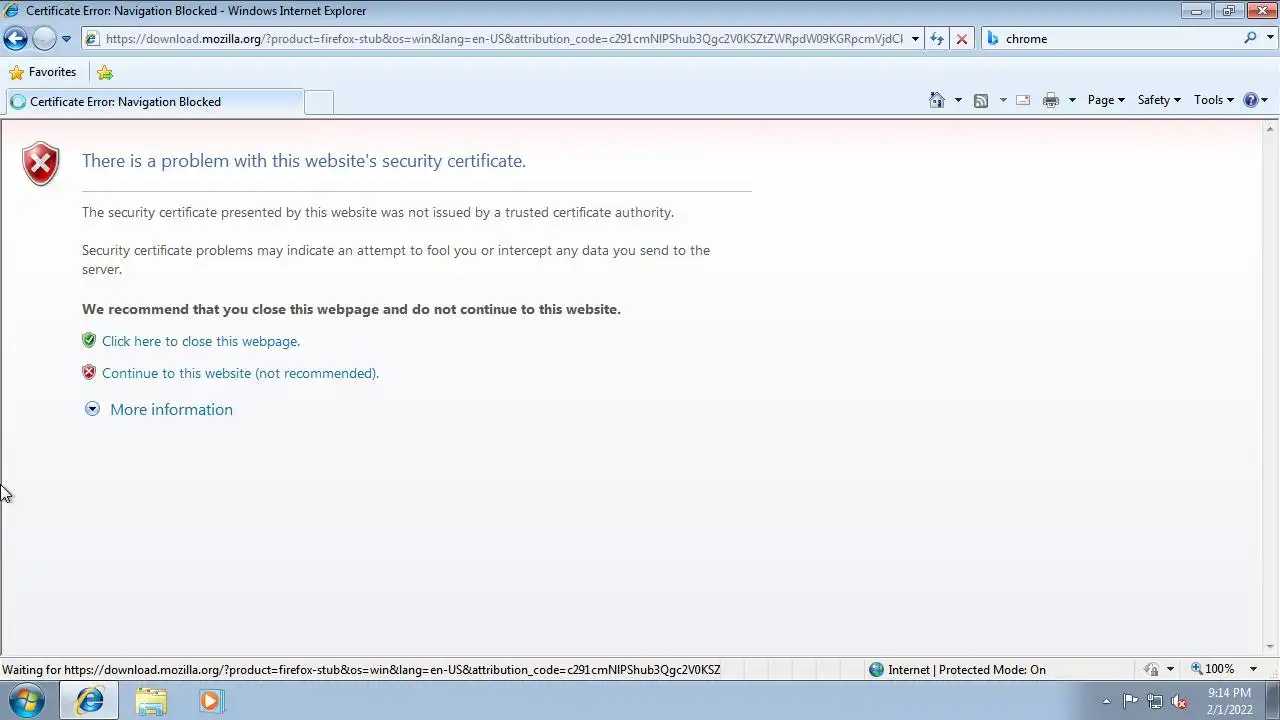Open the Favorites star button
1280x720 pixels.
(42, 72)
